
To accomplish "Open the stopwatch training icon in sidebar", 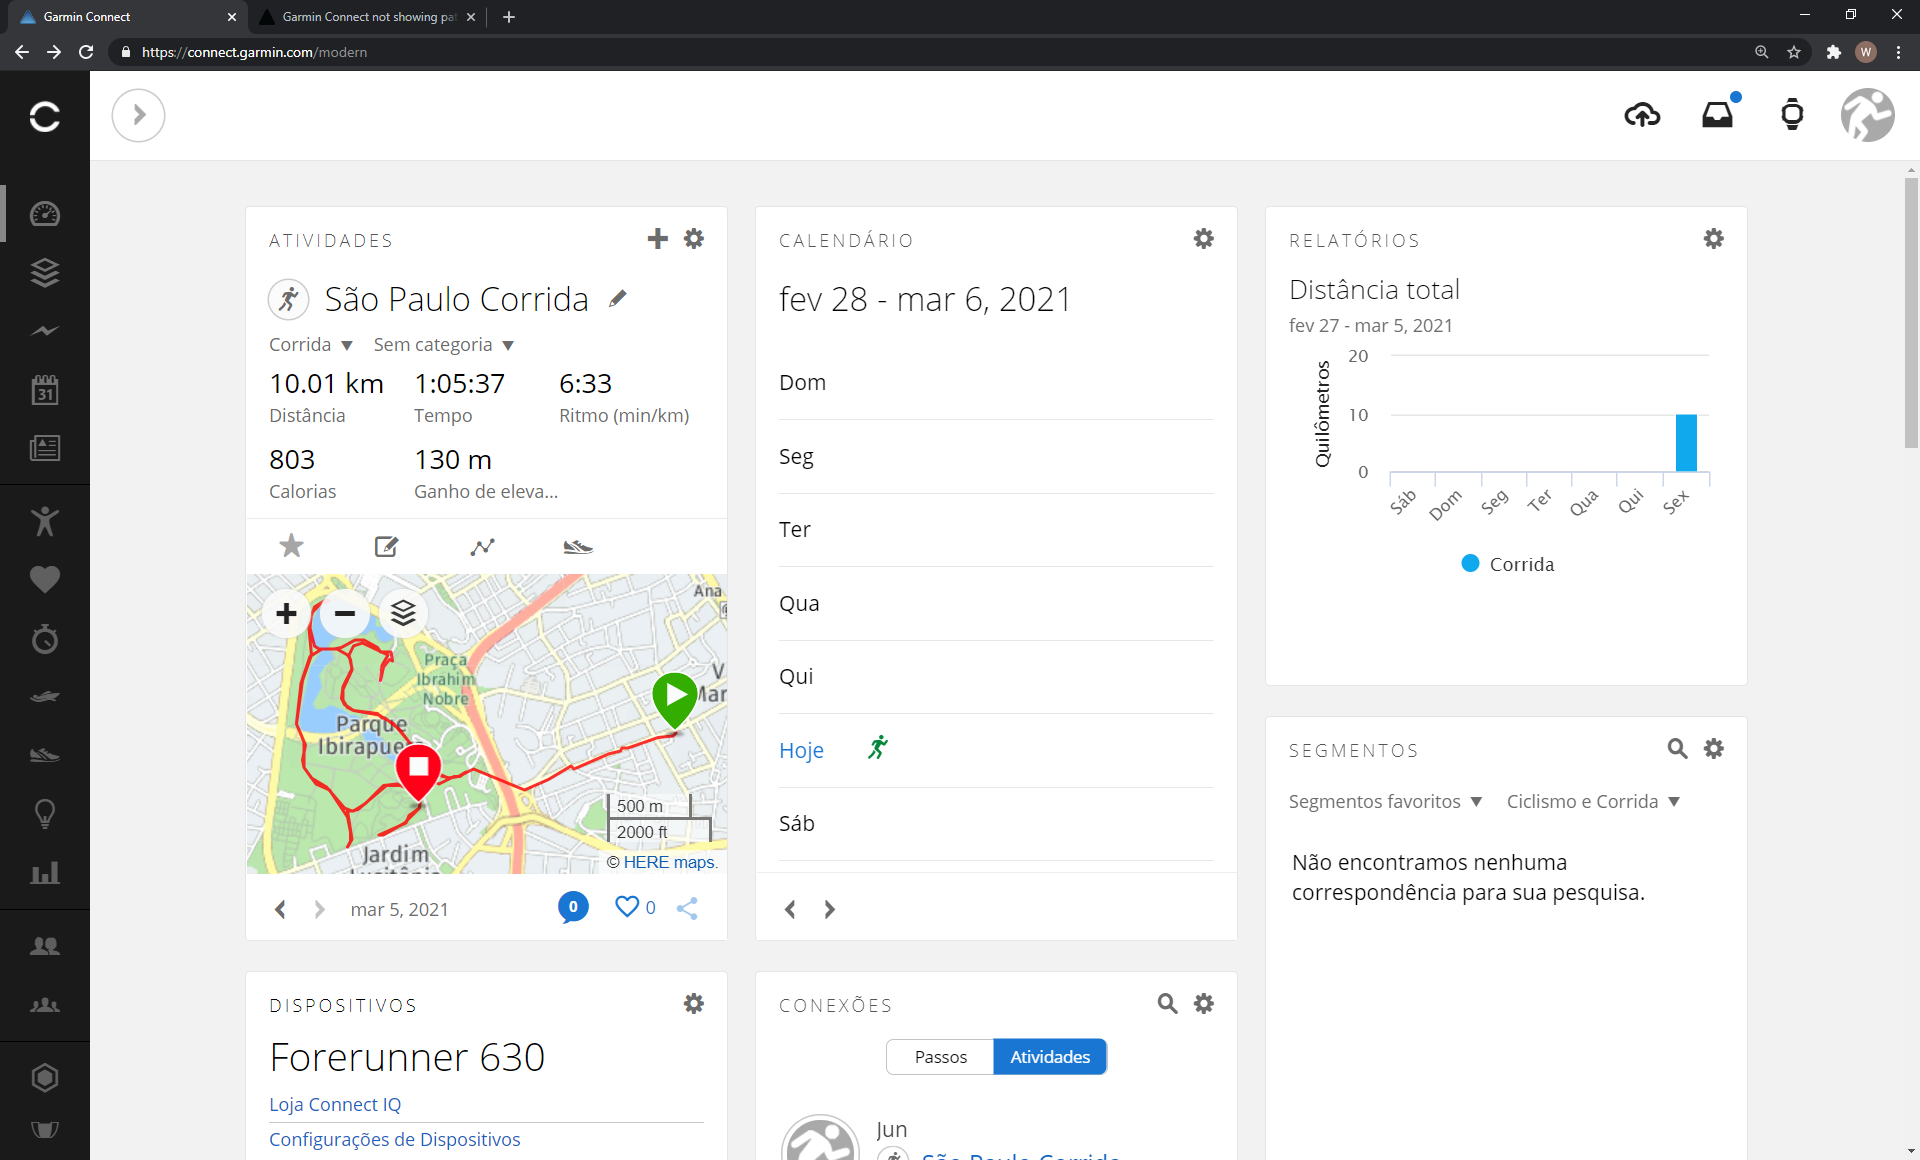I will coord(45,638).
